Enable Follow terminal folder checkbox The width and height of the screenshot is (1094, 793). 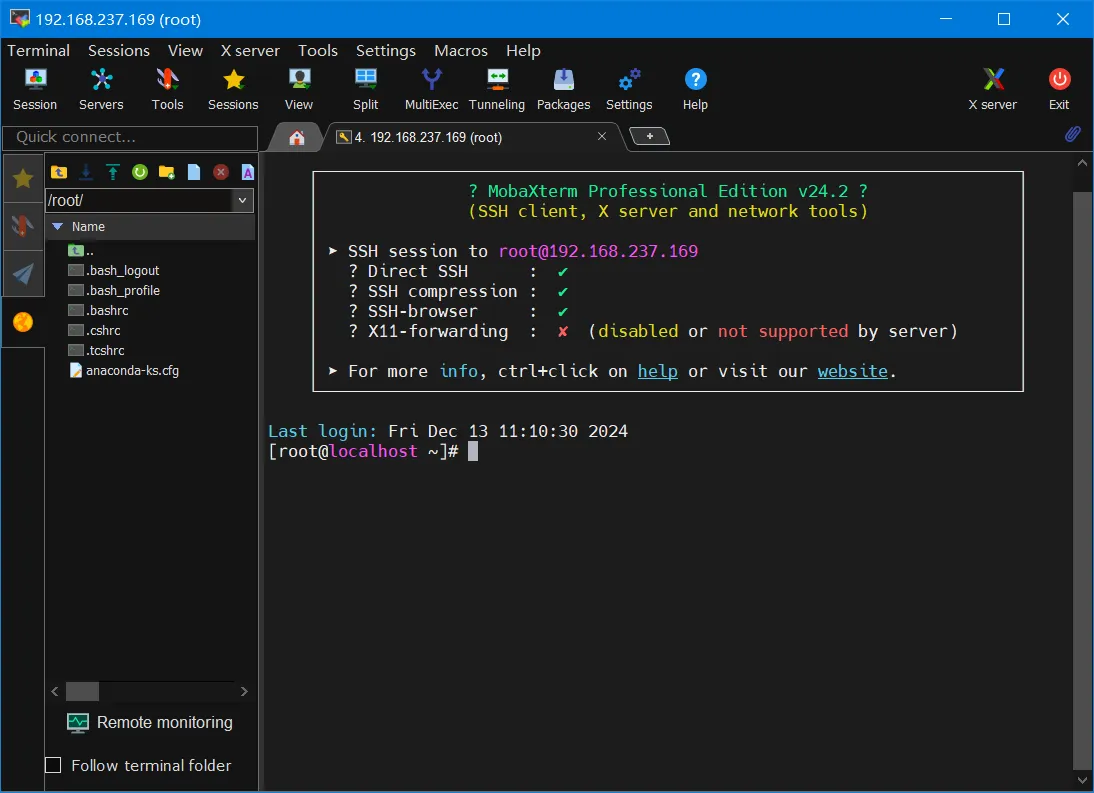pyautogui.click(x=53, y=765)
